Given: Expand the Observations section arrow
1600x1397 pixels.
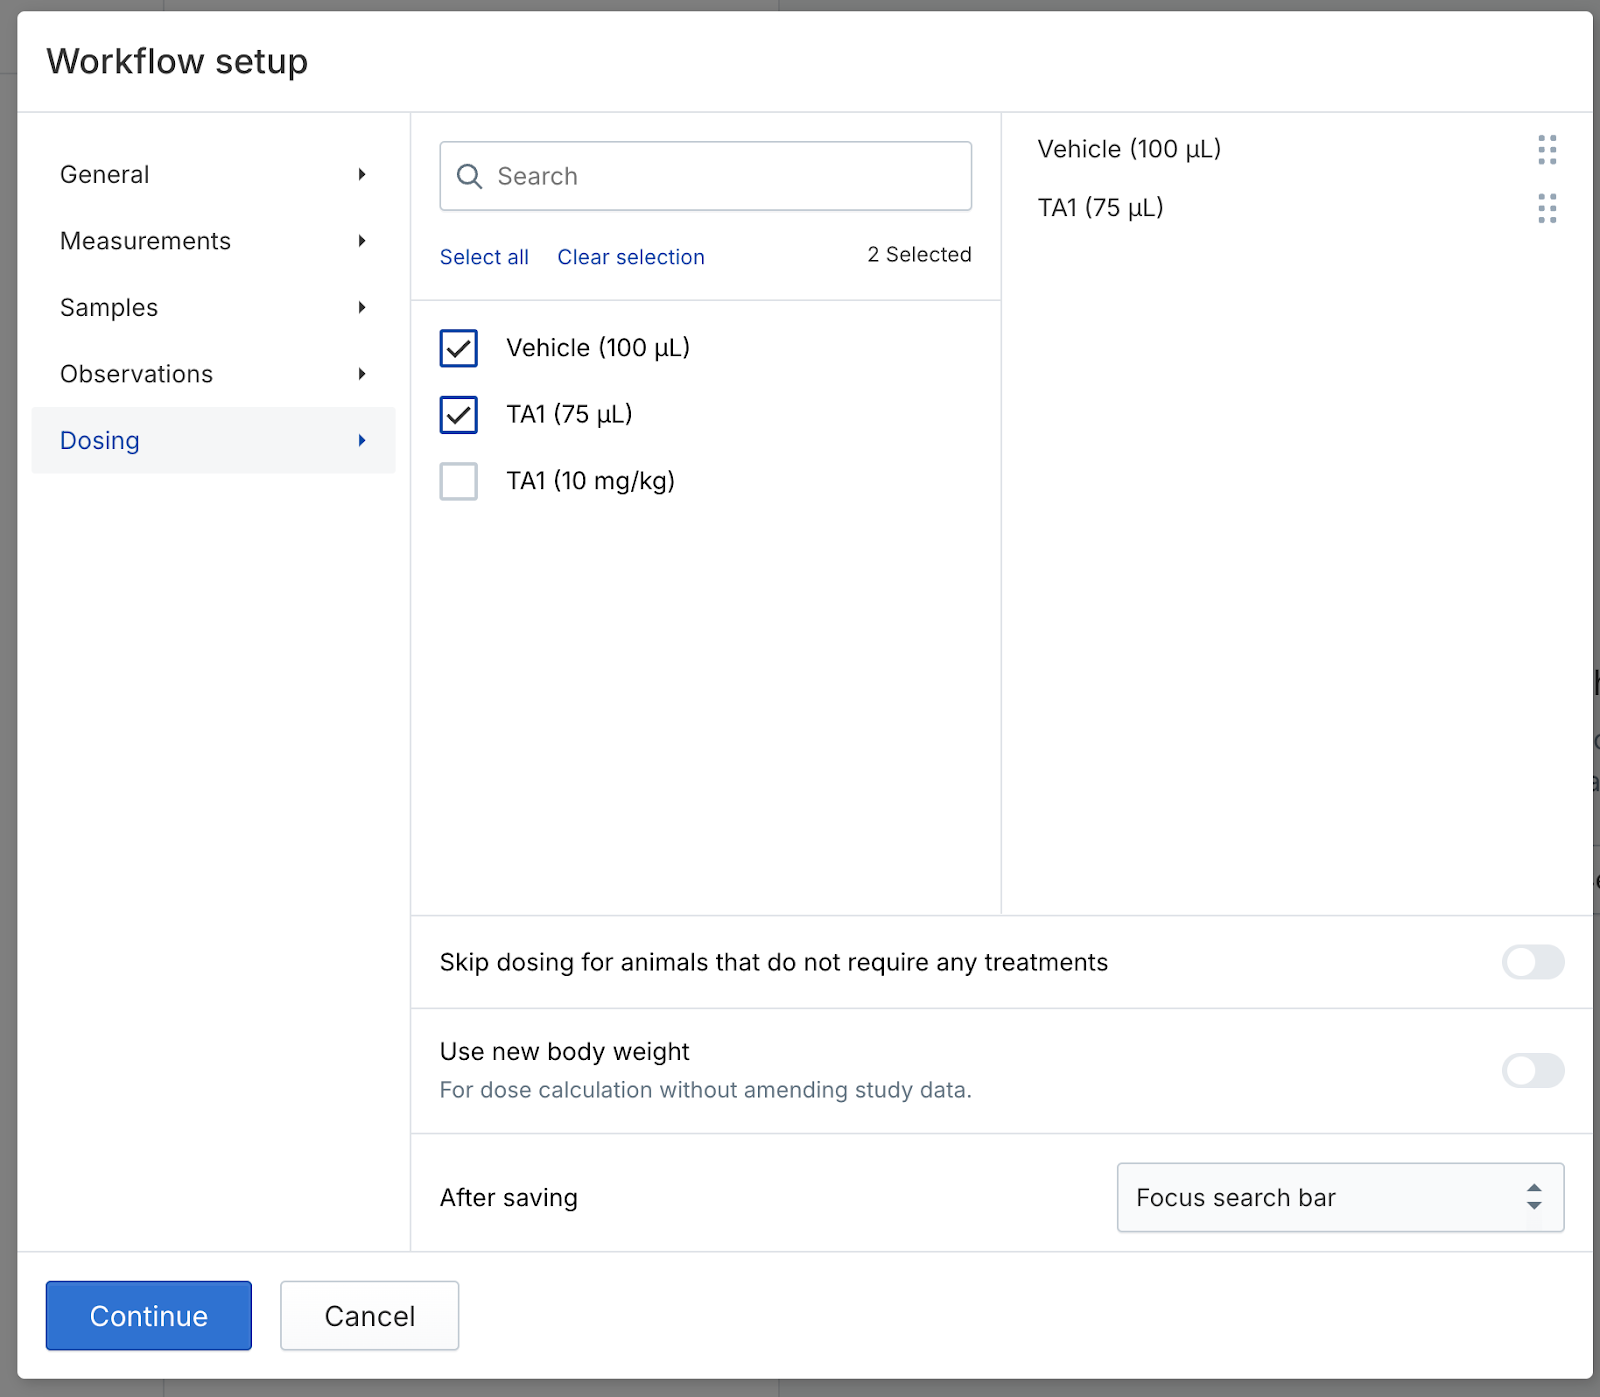Looking at the screenshot, I should point(362,374).
